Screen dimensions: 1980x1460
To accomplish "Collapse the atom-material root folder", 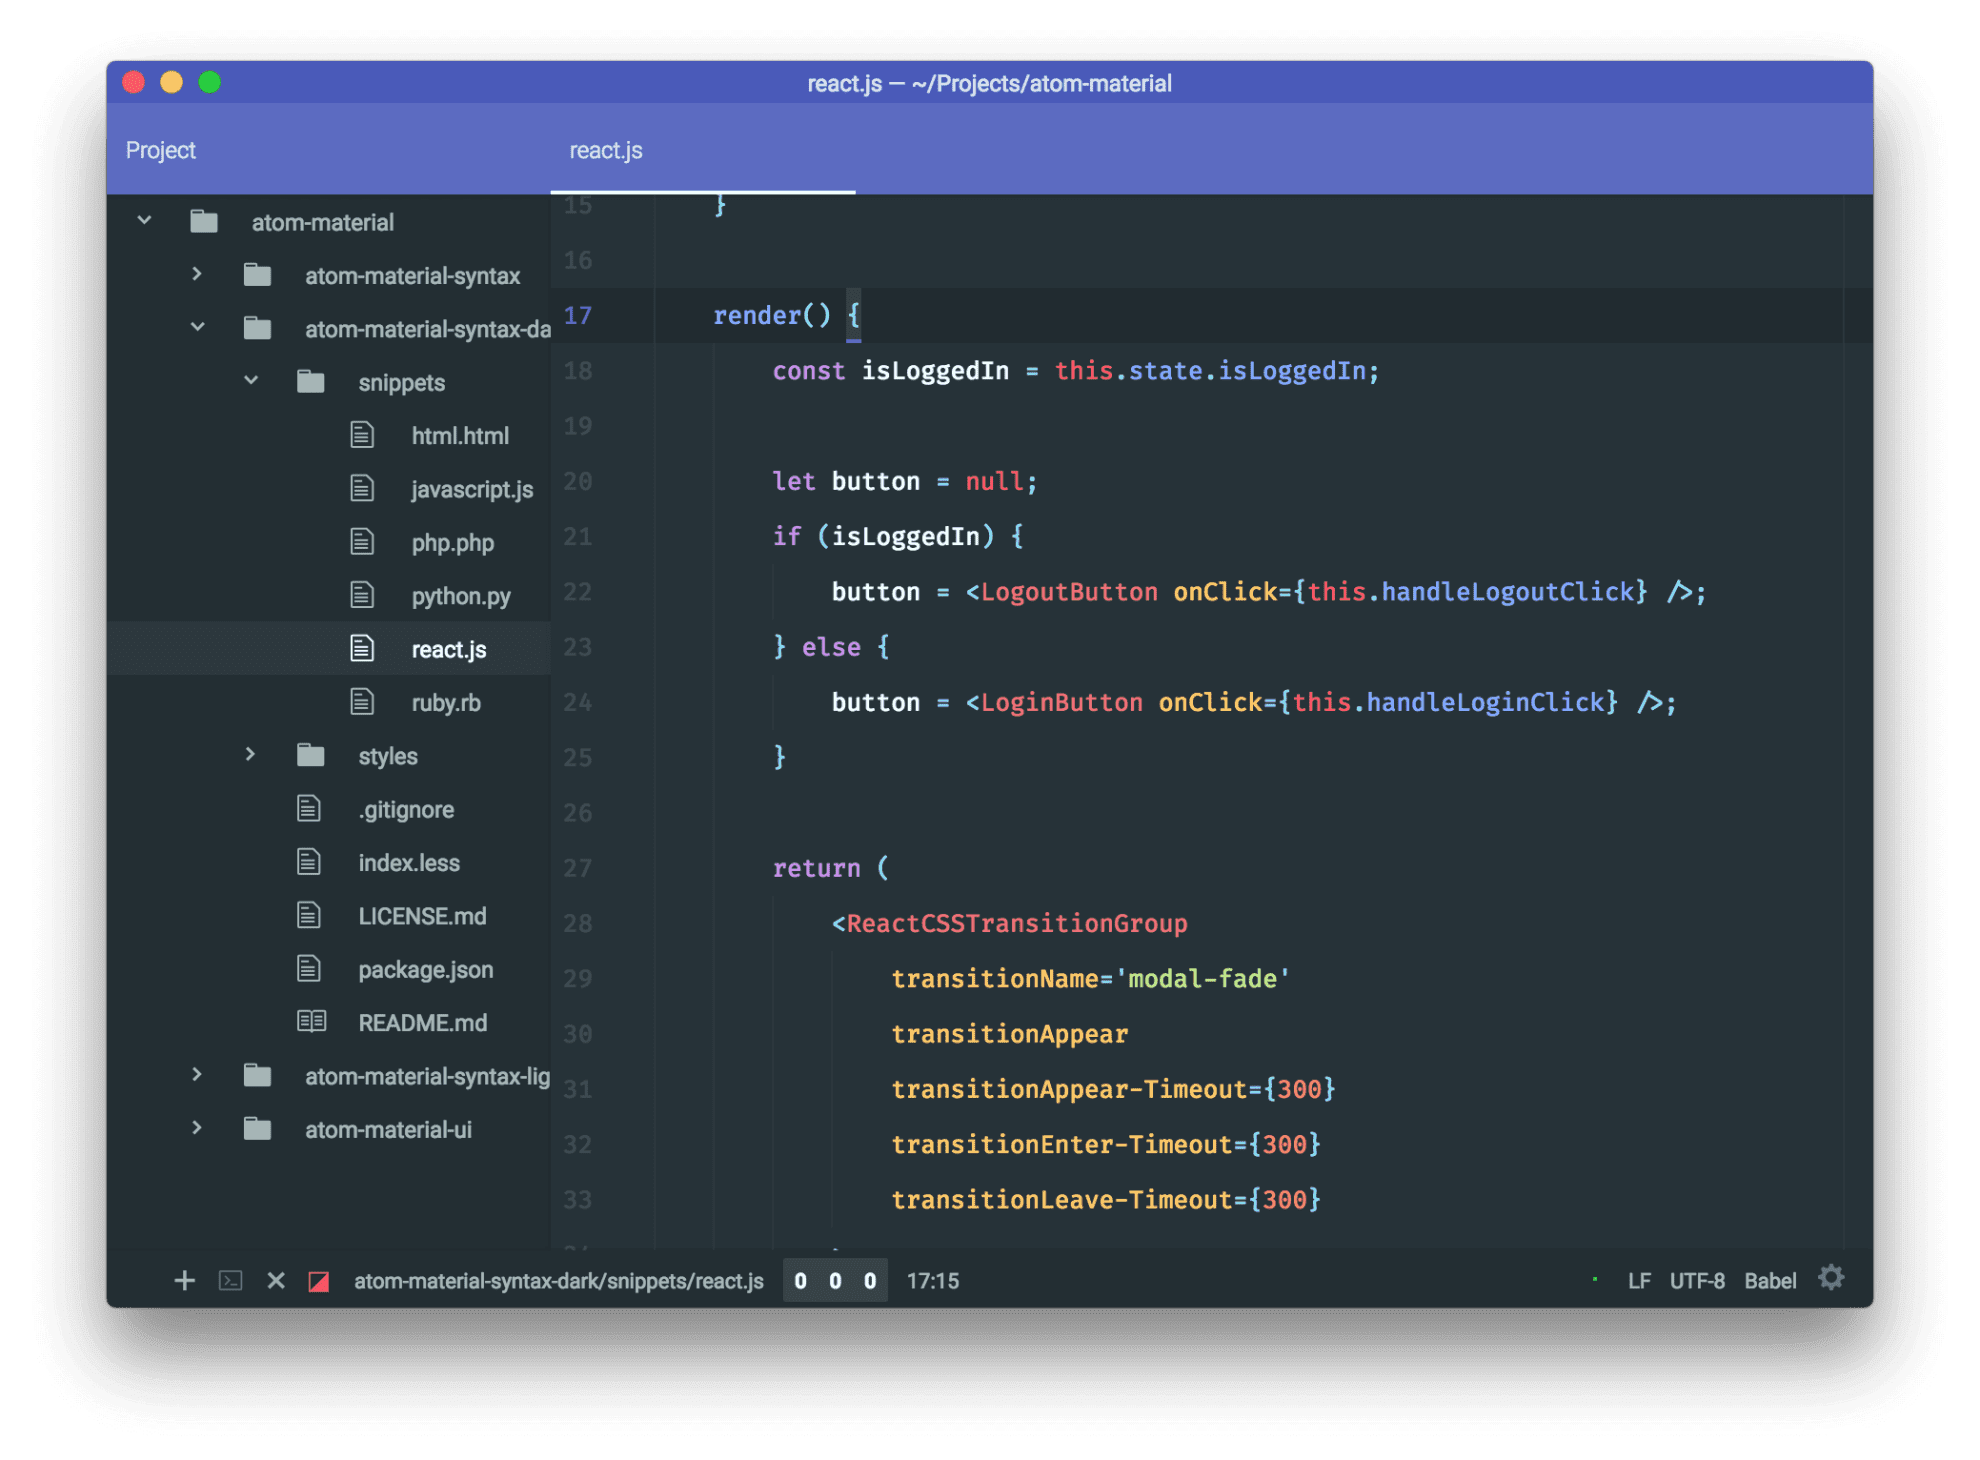I will (145, 221).
